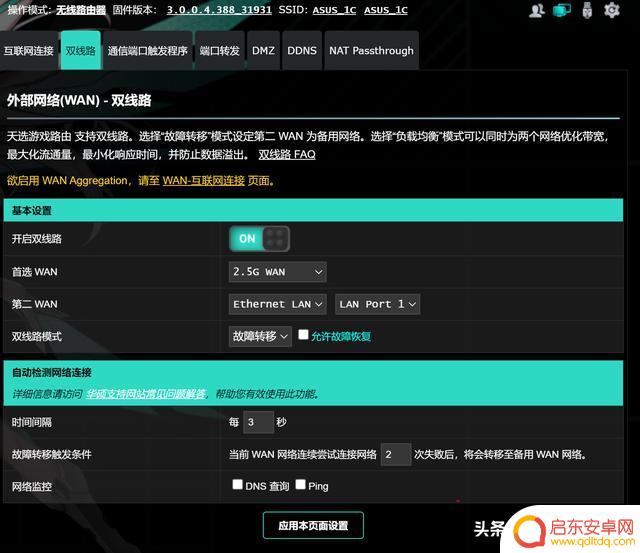
Task: Open the DDNS tab
Action: point(302,51)
